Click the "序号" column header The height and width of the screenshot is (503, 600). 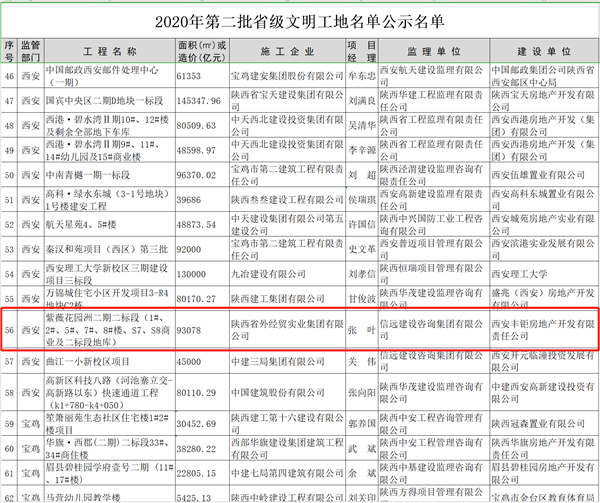coord(9,51)
